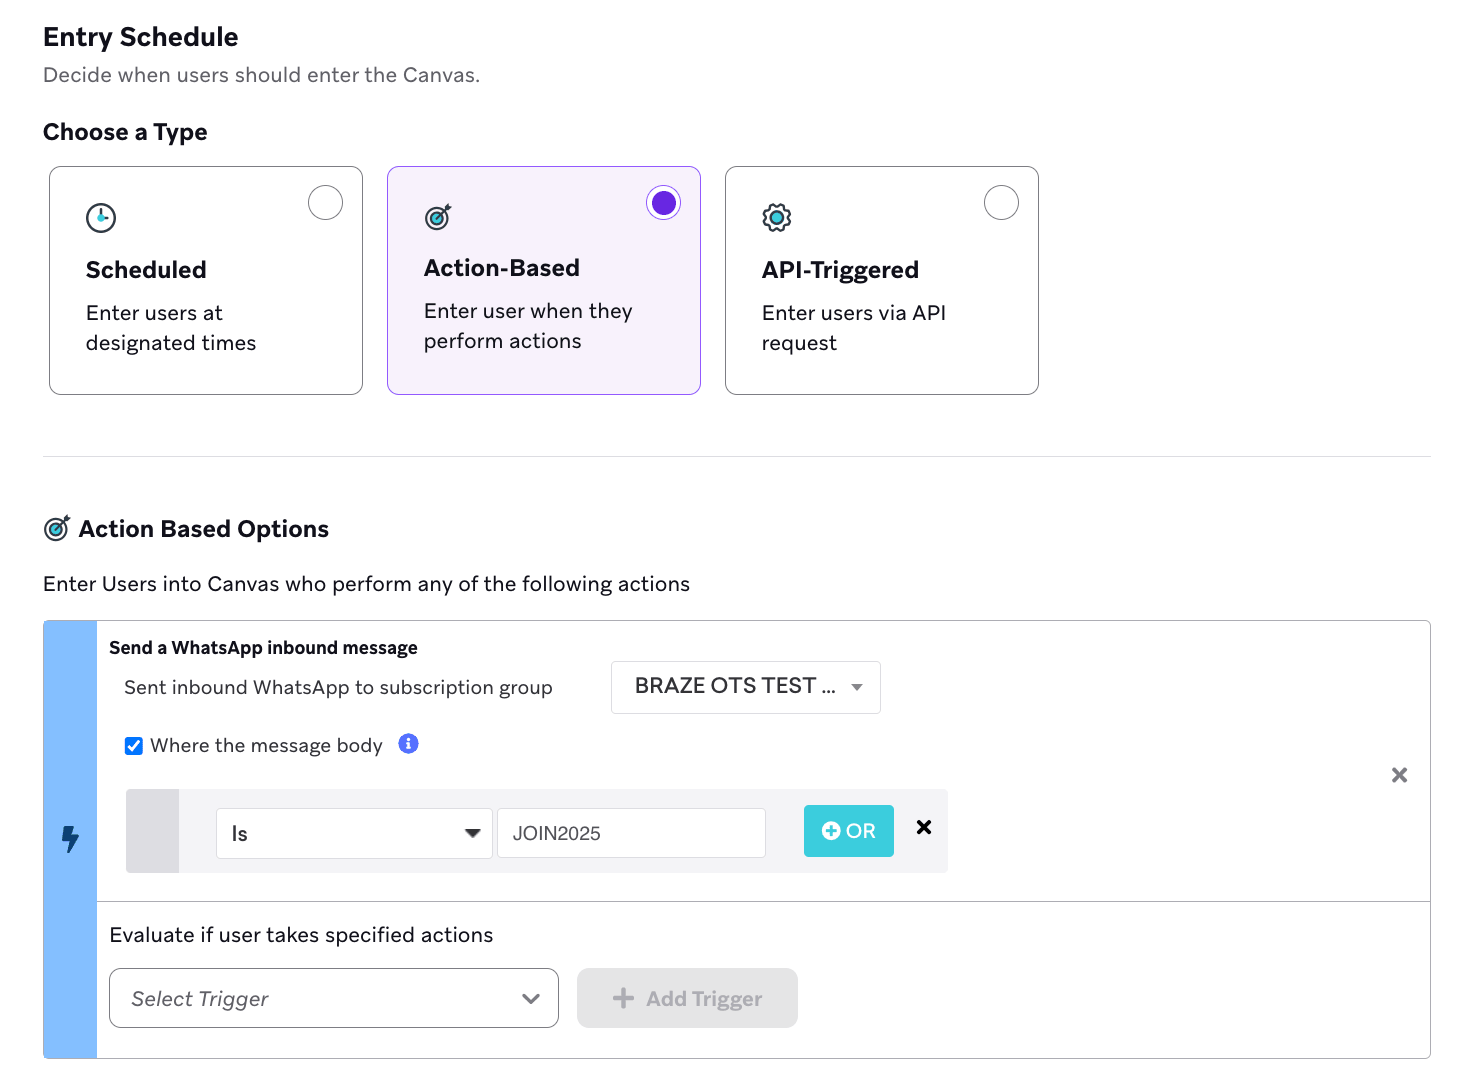Click 'Evaluate if user takes specified actions' text
The height and width of the screenshot is (1086, 1464).
tap(301, 935)
